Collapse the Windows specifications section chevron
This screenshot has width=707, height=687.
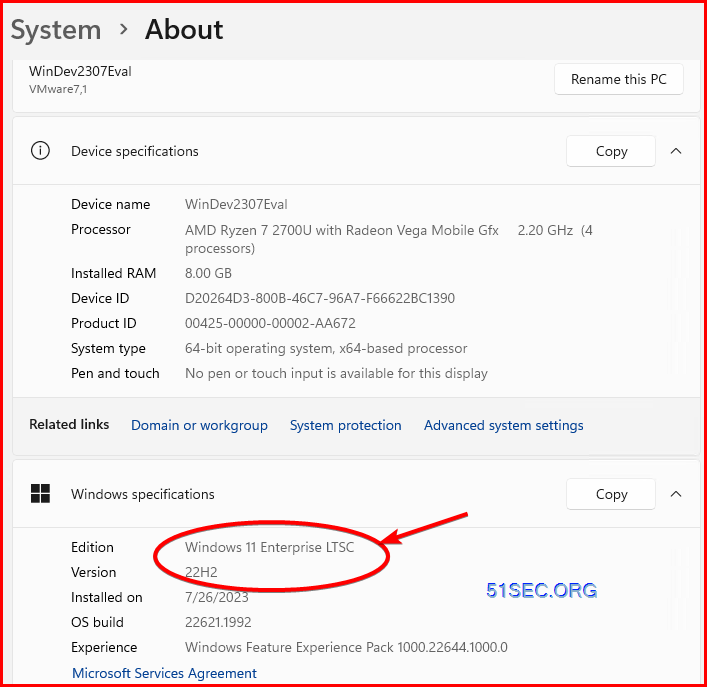click(x=676, y=494)
